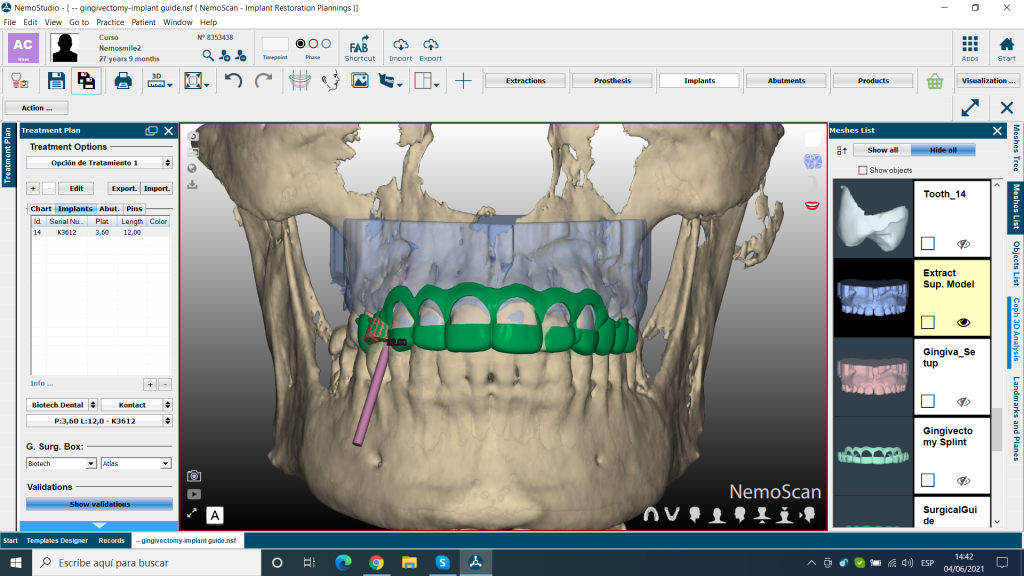Select the black Phase radio button
This screenshot has width=1024, height=576.
[300, 44]
